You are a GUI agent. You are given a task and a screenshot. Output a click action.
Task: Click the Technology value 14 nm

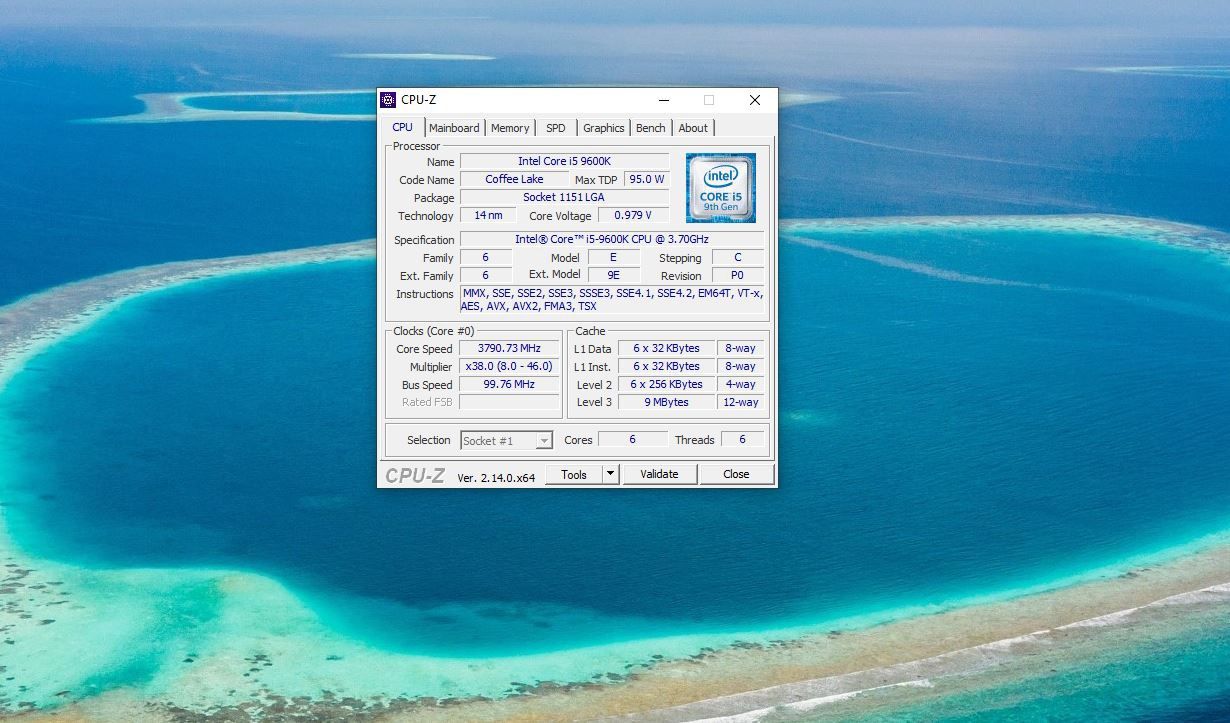point(488,216)
